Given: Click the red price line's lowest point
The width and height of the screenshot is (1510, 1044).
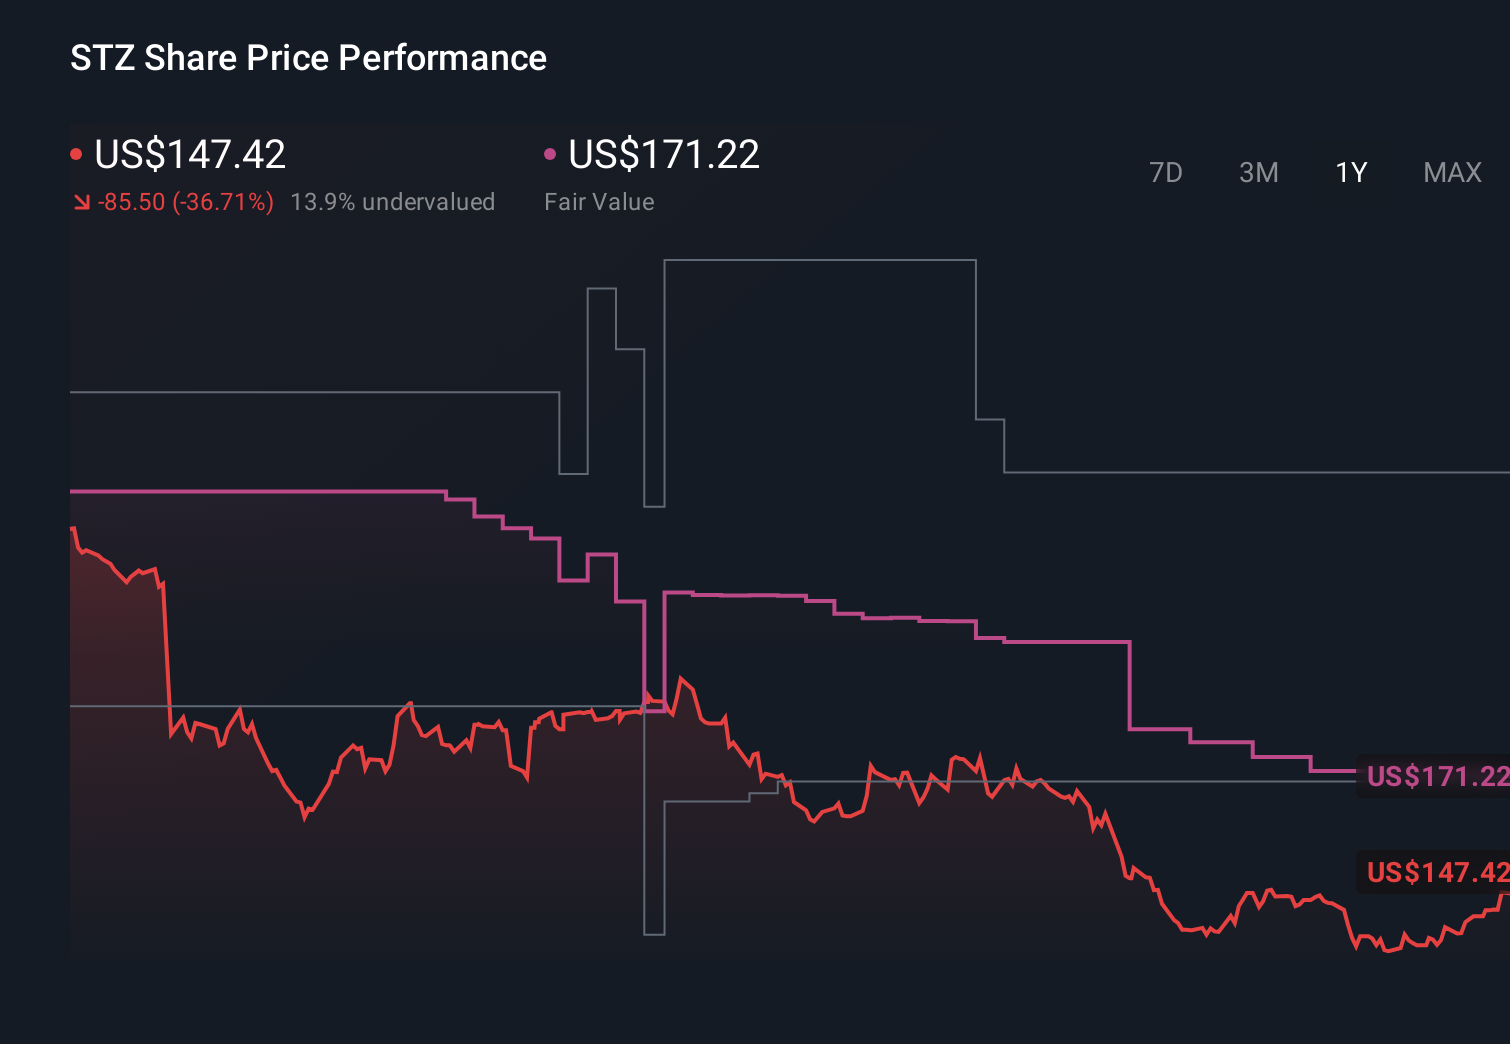Looking at the screenshot, I should [1387, 950].
